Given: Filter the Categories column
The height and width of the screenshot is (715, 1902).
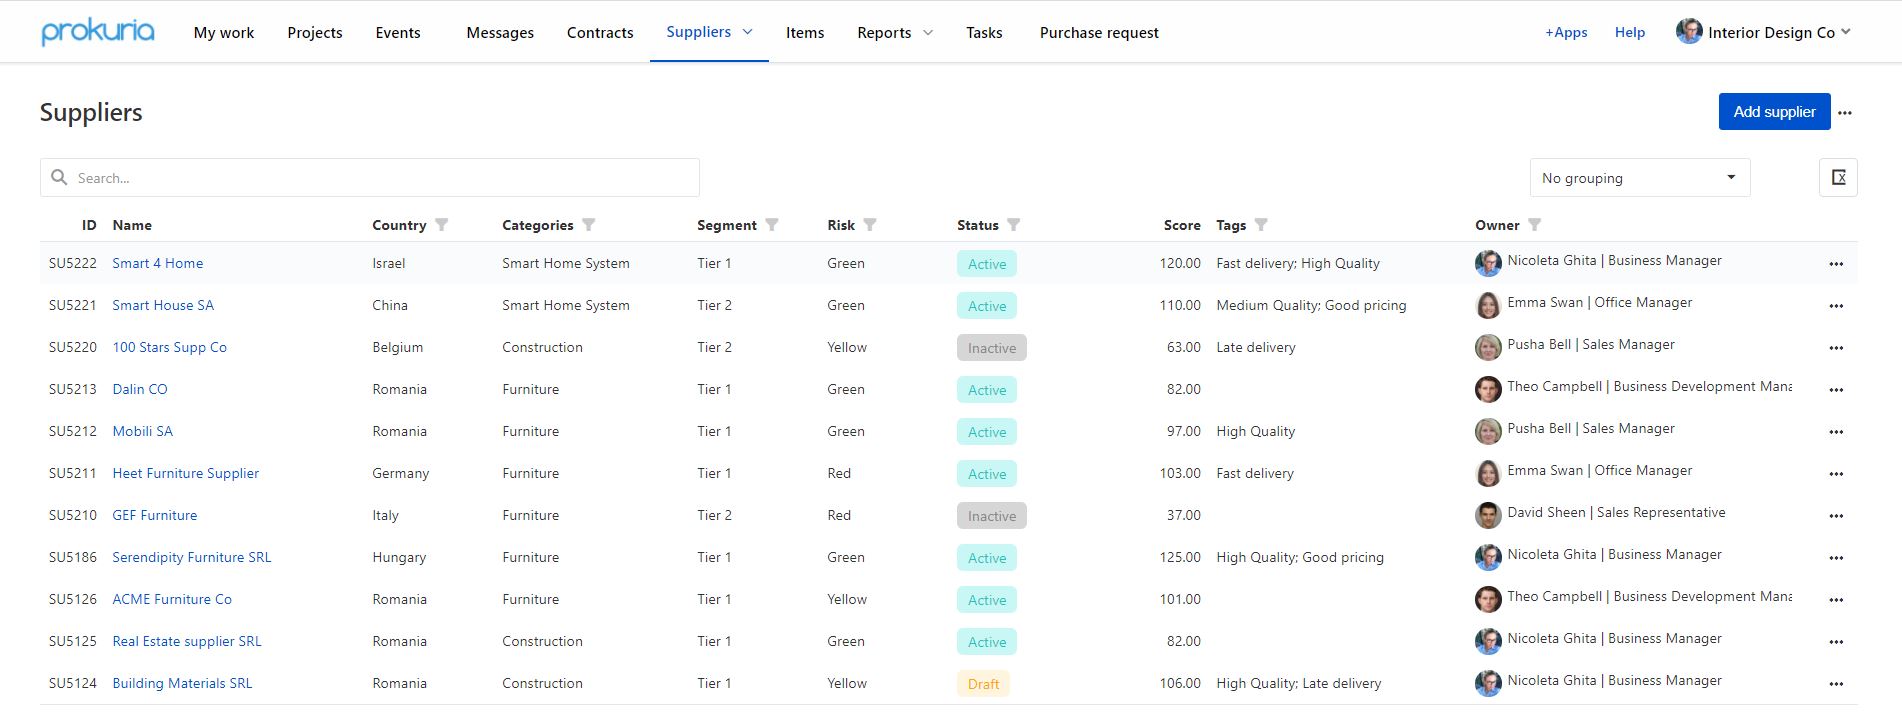Looking at the screenshot, I should point(589,225).
